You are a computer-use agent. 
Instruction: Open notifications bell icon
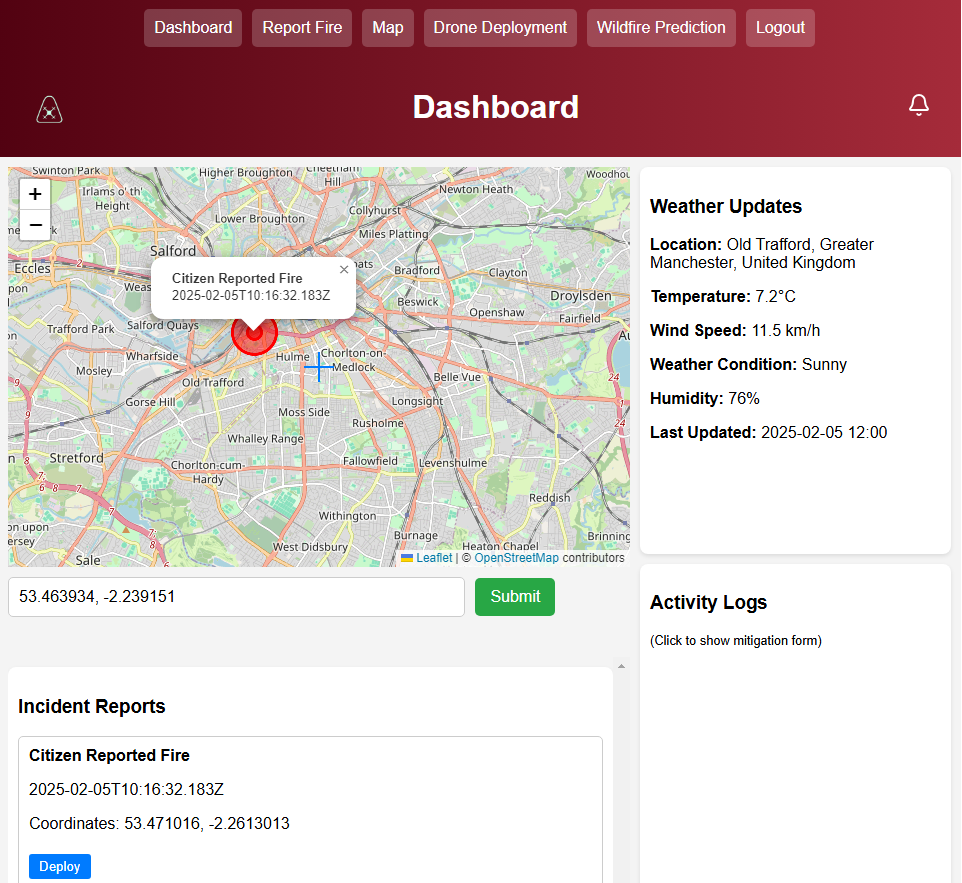(x=918, y=105)
